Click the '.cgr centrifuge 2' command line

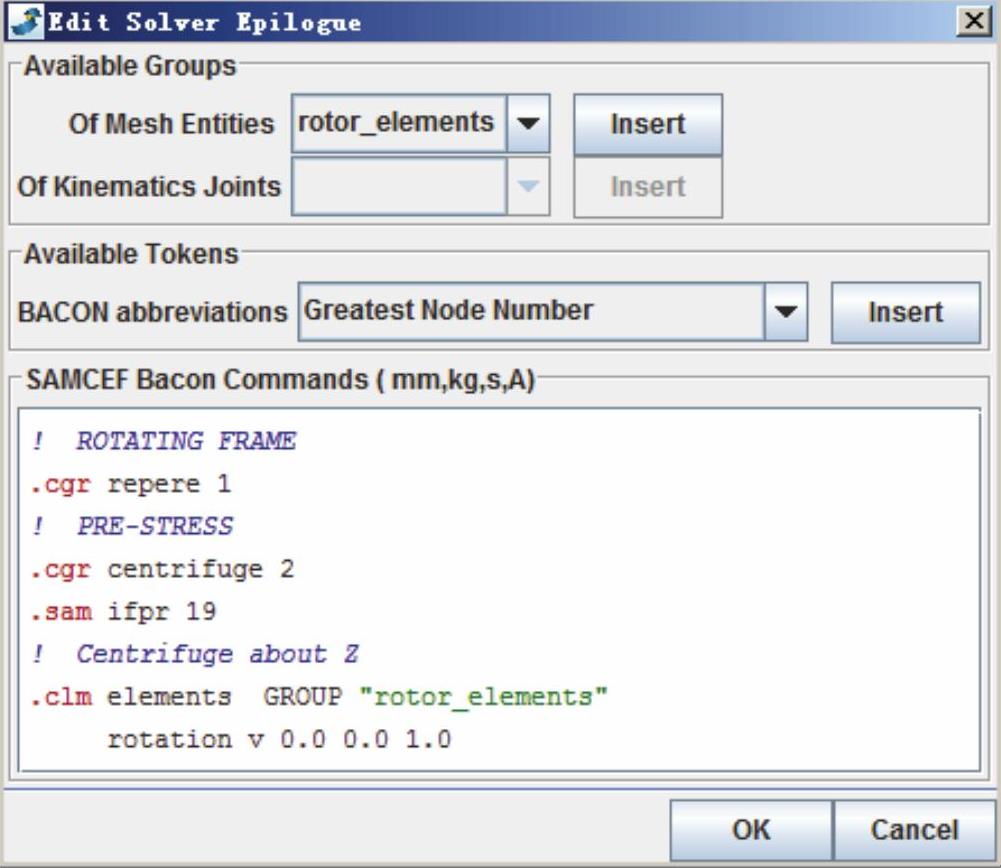[x=163, y=570]
